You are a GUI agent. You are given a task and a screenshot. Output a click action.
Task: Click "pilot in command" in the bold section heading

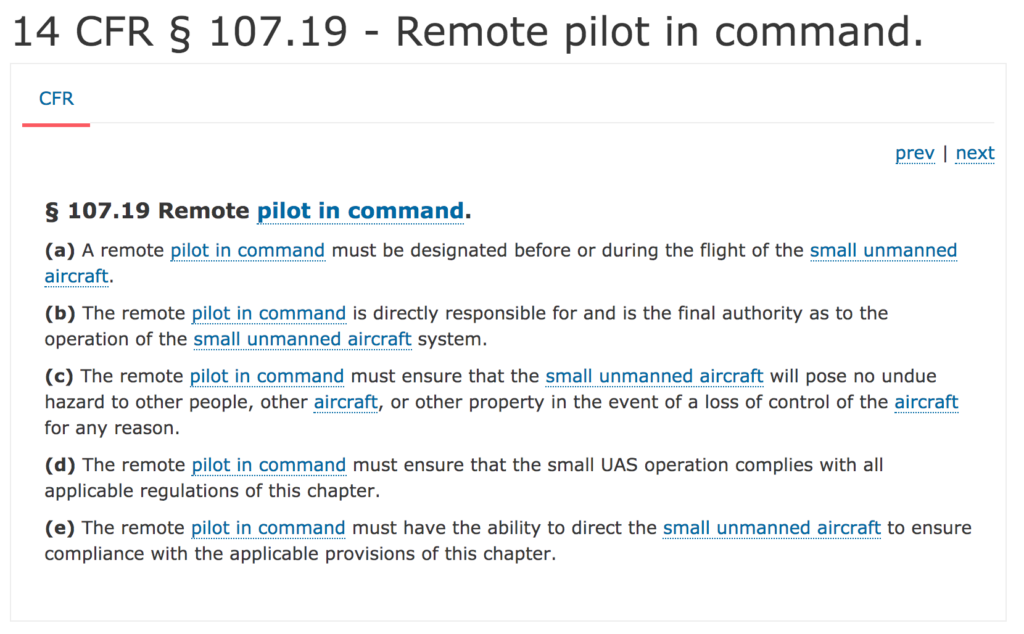tap(360, 211)
